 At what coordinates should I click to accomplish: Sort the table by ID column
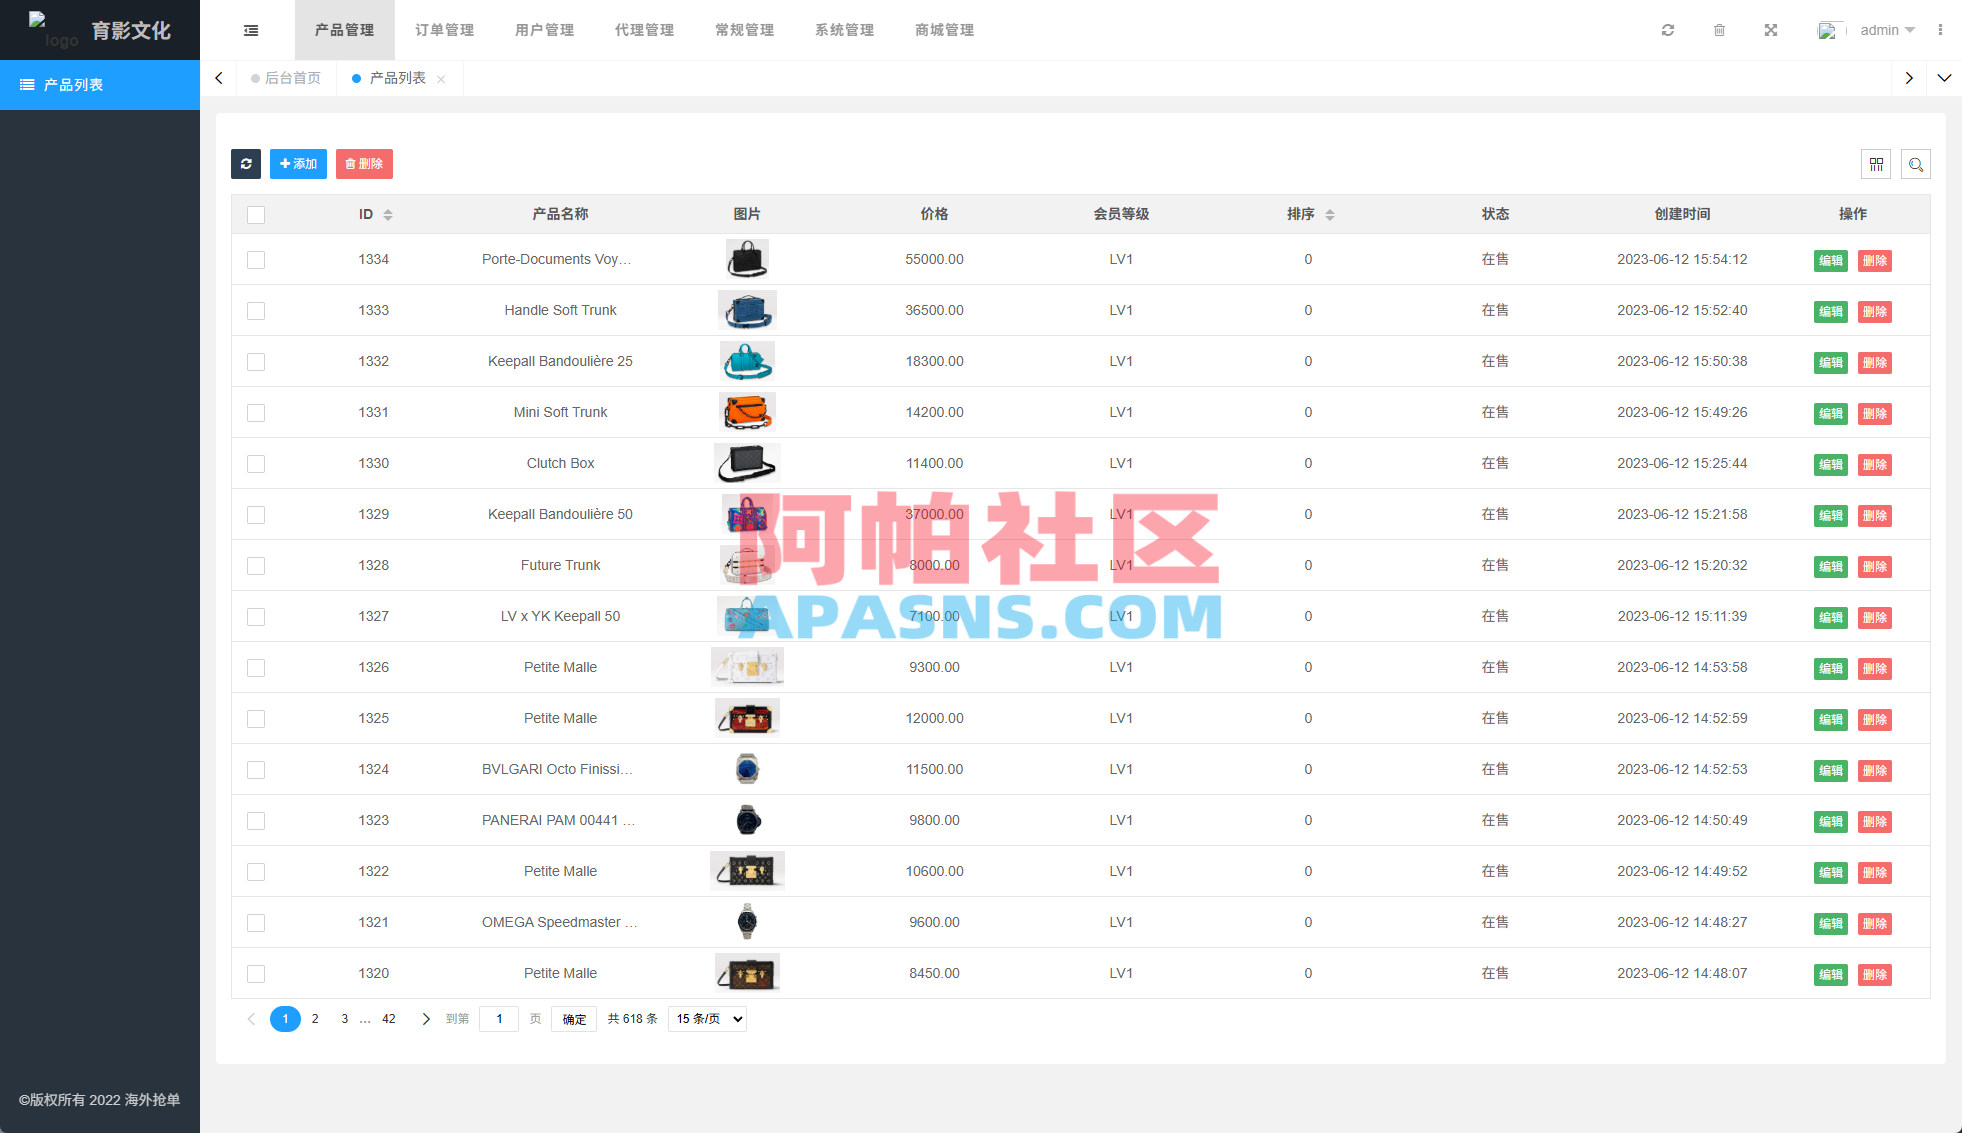pos(388,214)
